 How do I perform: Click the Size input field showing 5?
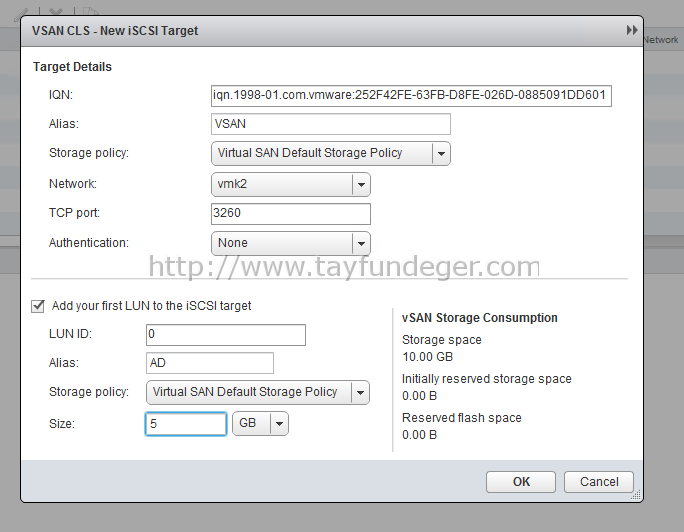(186, 423)
